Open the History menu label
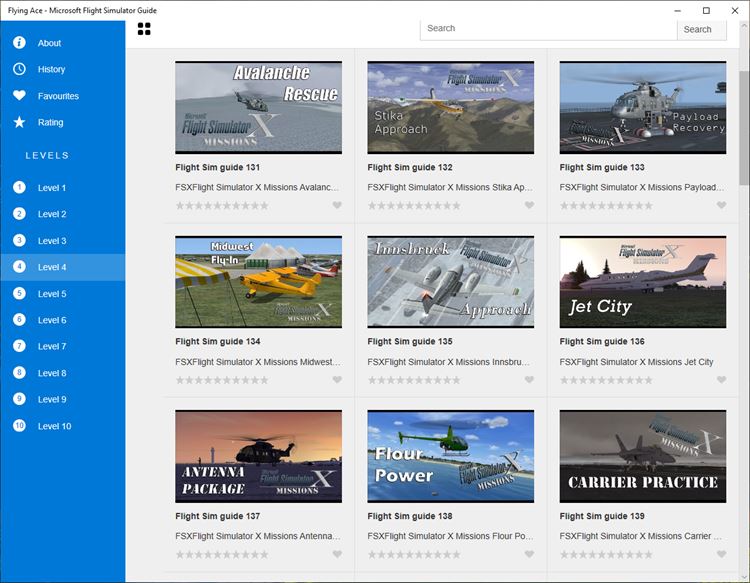The width and height of the screenshot is (750, 583). [51, 69]
